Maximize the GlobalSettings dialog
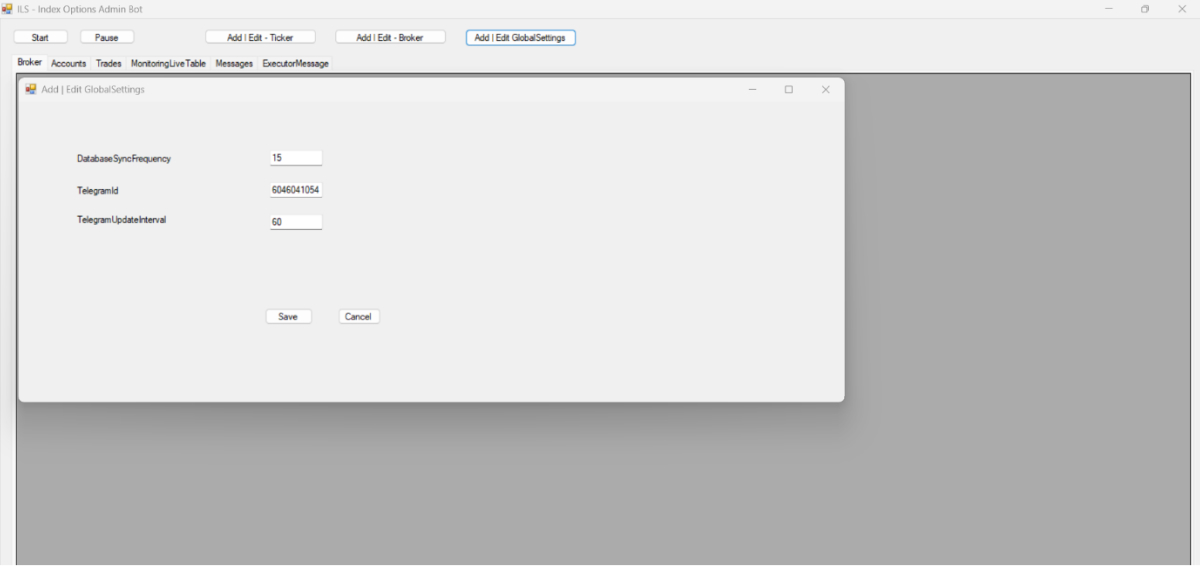Image resolution: width=1200 pixels, height=566 pixels. [788, 89]
